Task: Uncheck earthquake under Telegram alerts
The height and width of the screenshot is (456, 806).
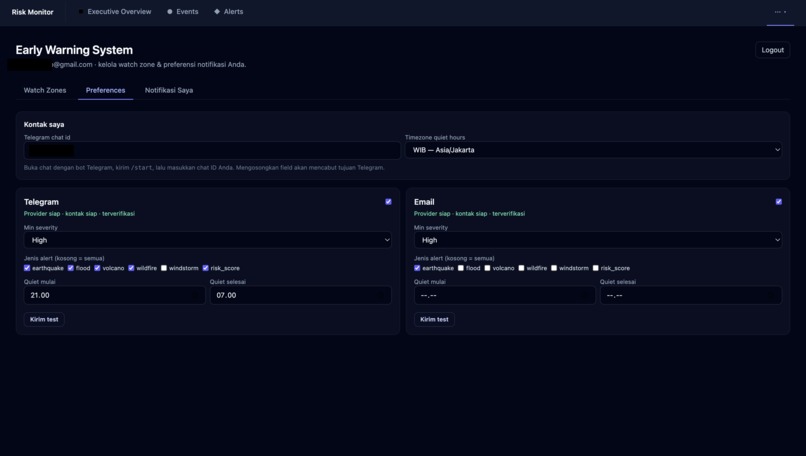Action: [x=27, y=268]
